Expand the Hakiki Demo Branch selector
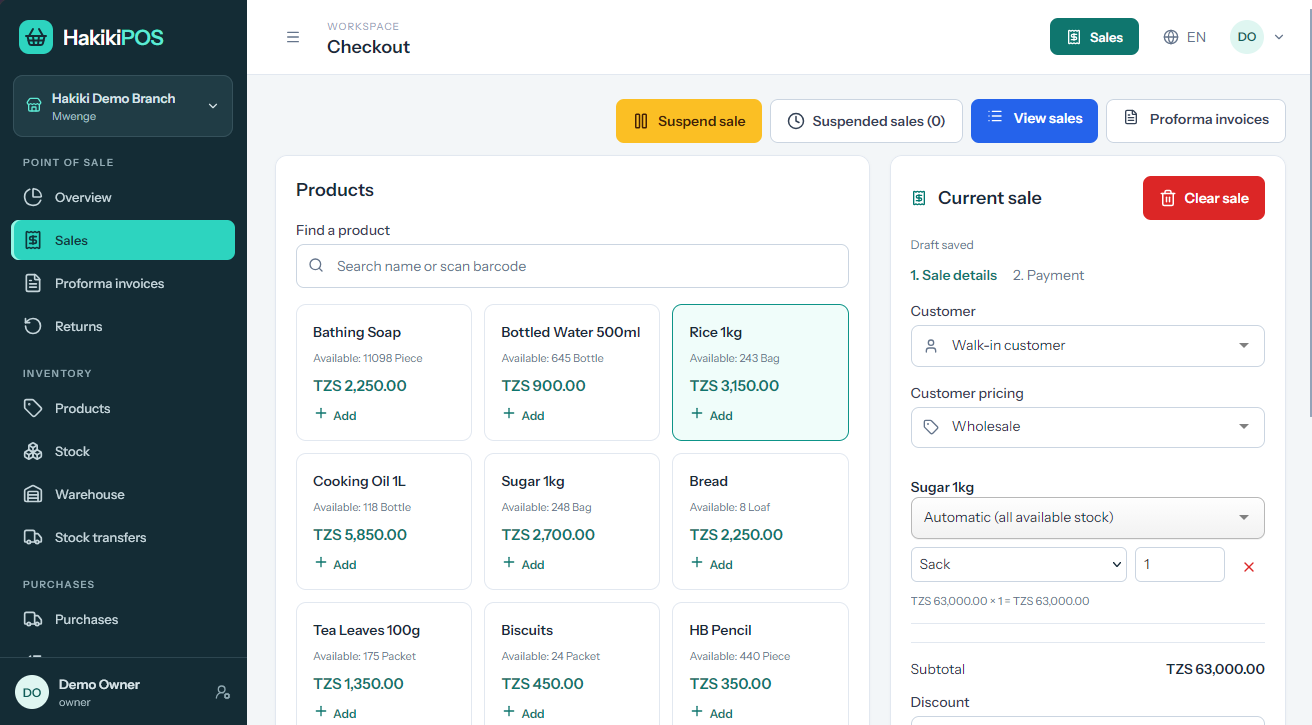This screenshot has width=1312, height=725. click(x=123, y=106)
